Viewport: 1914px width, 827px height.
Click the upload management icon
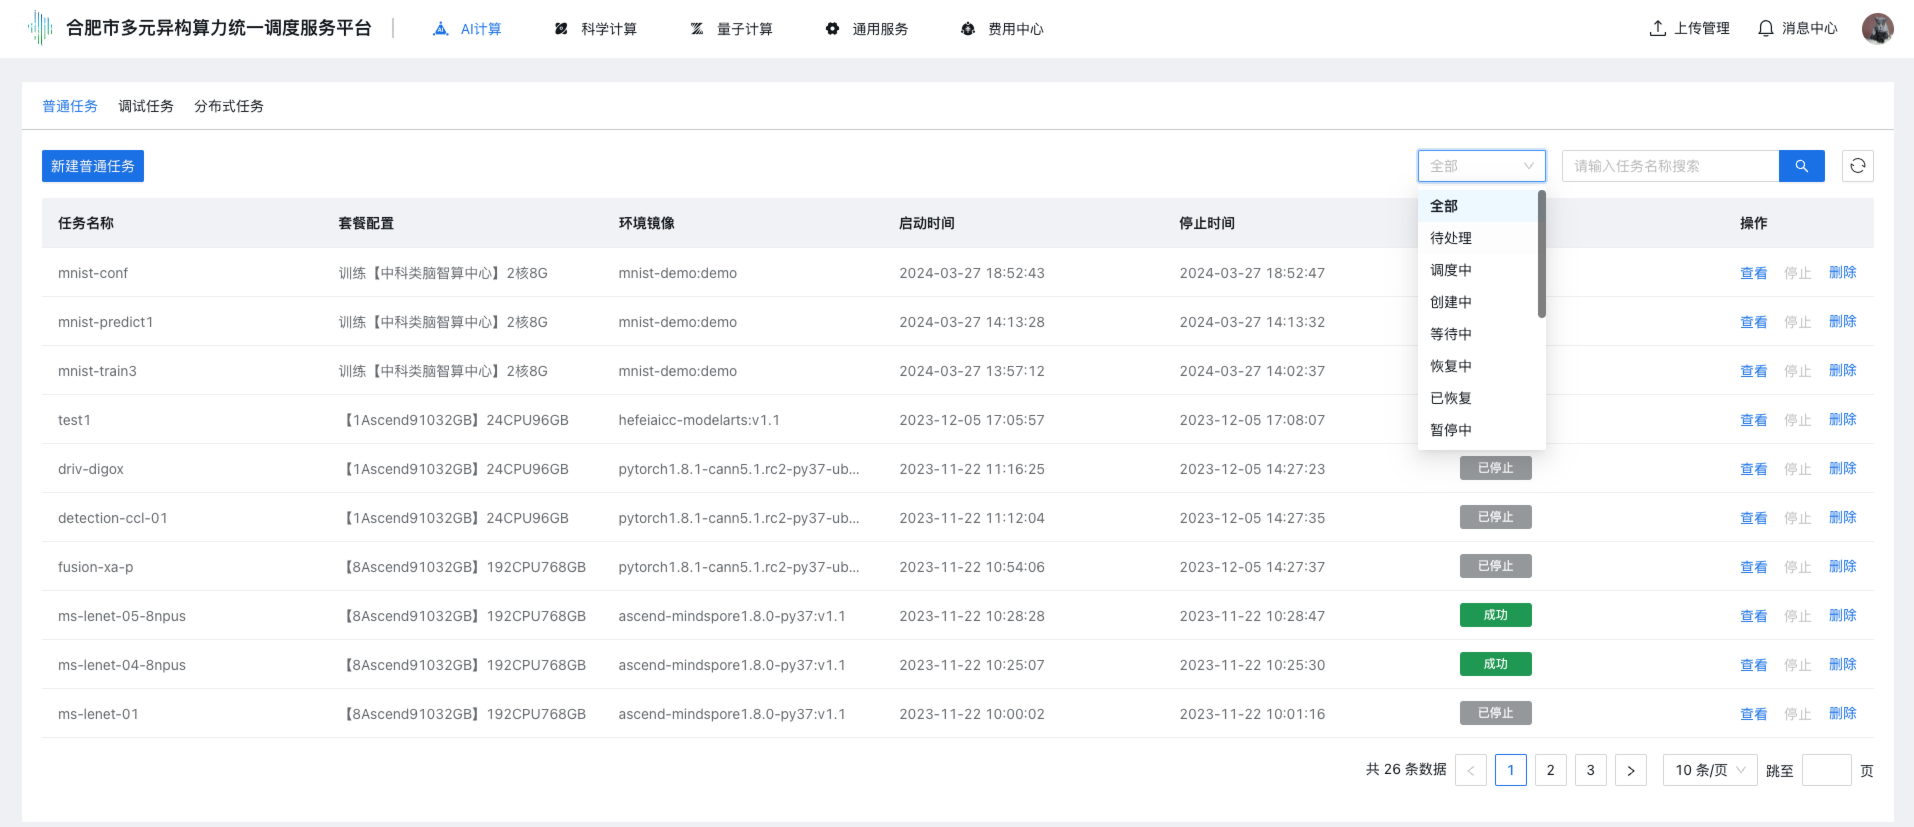[1658, 29]
